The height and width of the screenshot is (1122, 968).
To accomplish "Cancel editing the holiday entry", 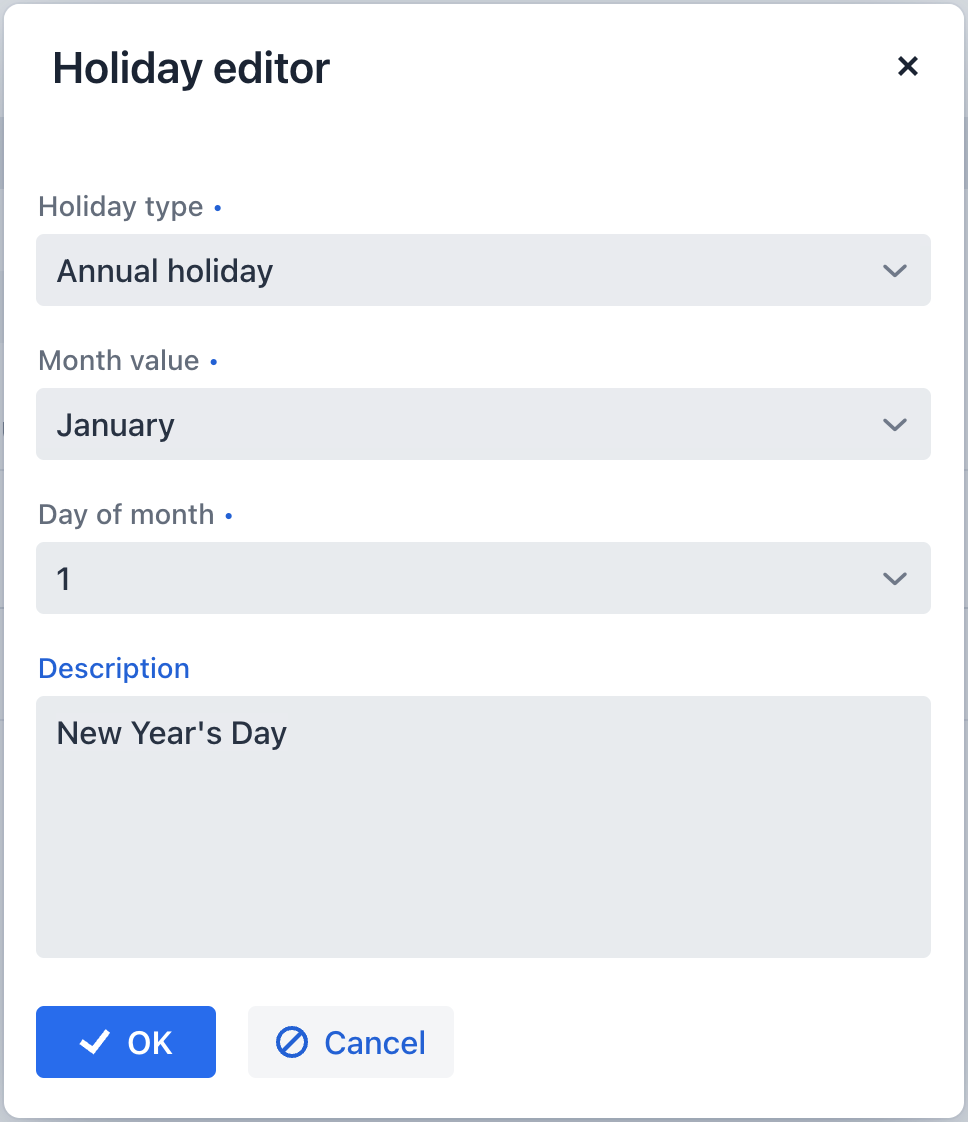I will click(350, 1042).
